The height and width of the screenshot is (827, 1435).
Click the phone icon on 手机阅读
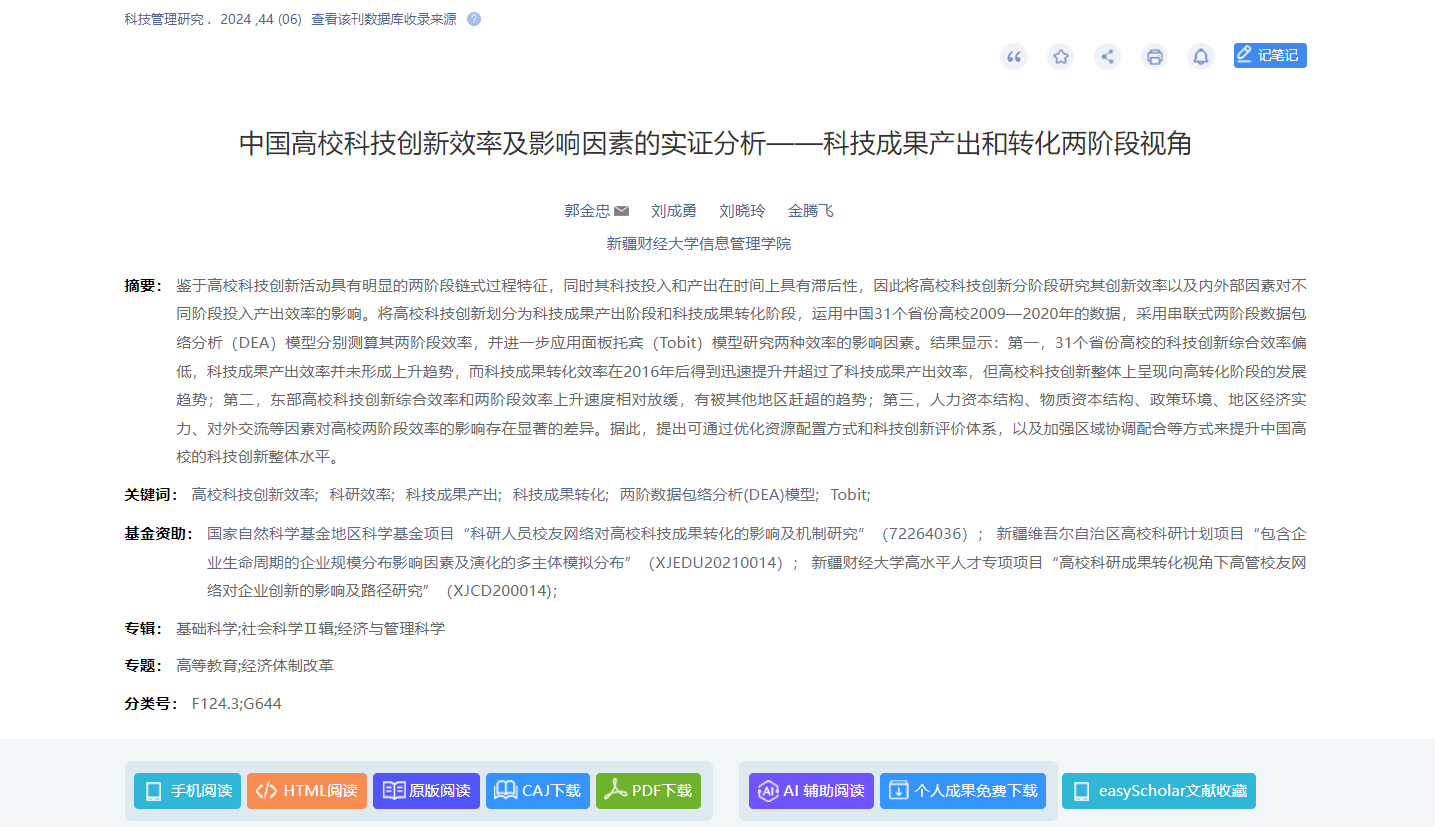pos(152,790)
